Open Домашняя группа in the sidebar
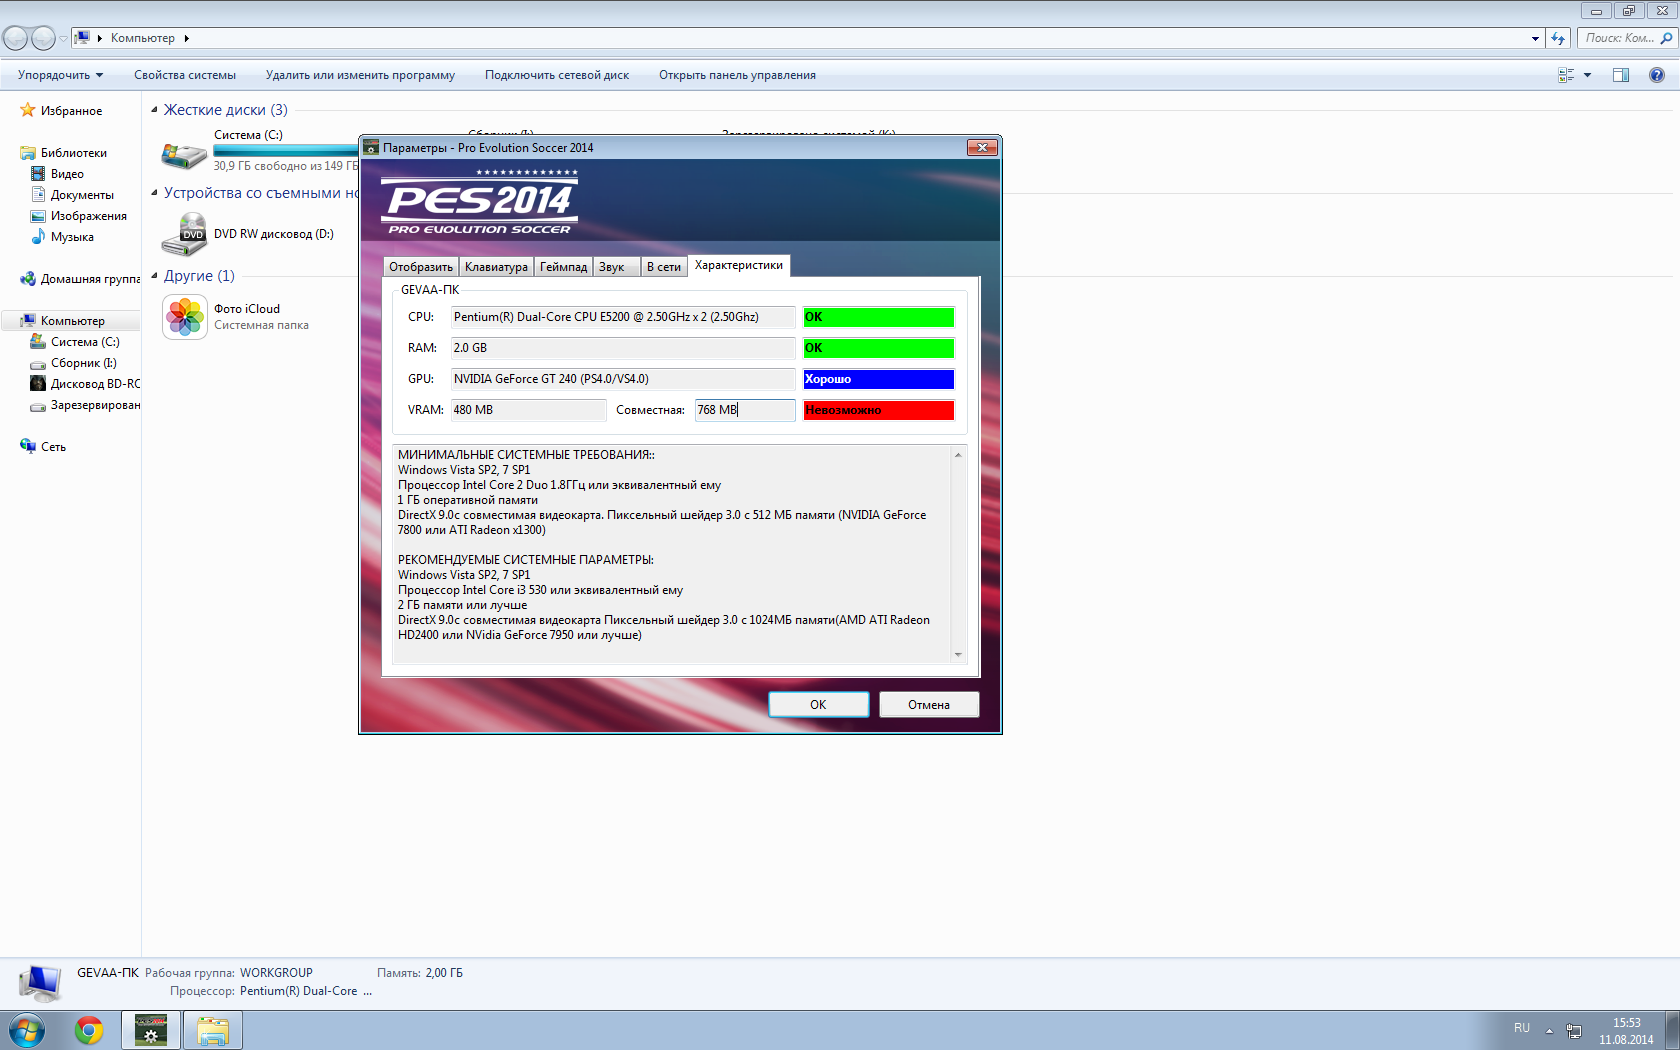Screen dimensions: 1680x1050 [80, 279]
